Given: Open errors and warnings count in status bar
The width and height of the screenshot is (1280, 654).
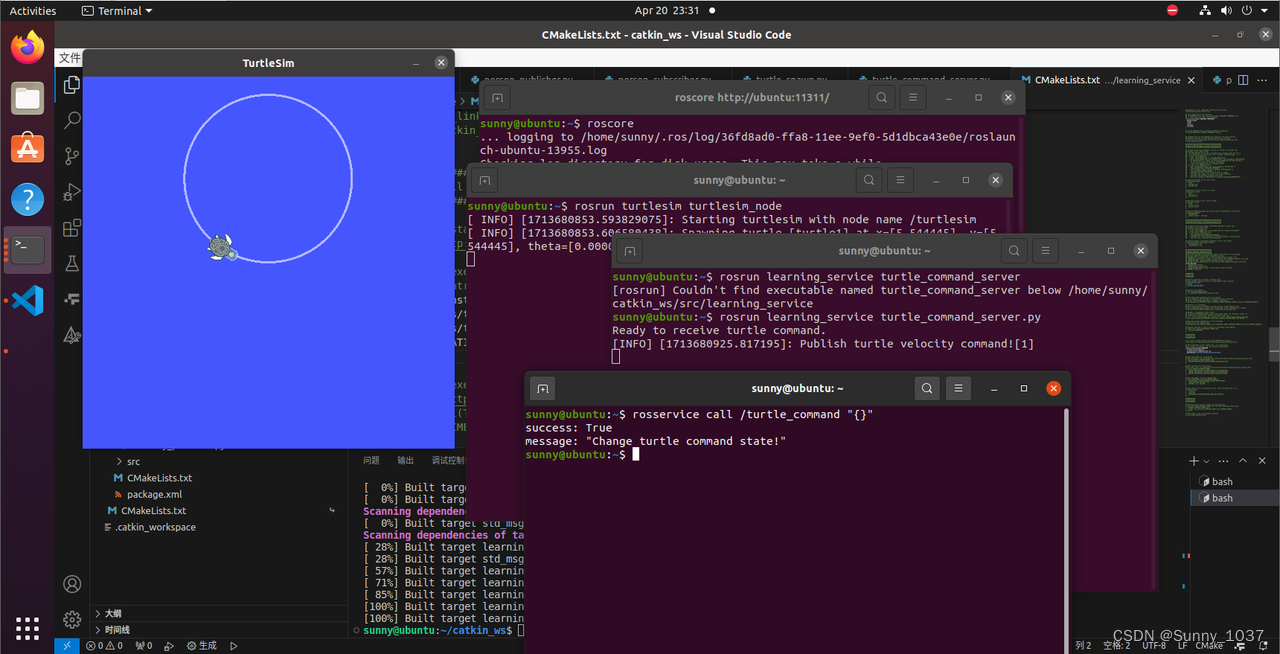Looking at the screenshot, I should pos(105,646).
